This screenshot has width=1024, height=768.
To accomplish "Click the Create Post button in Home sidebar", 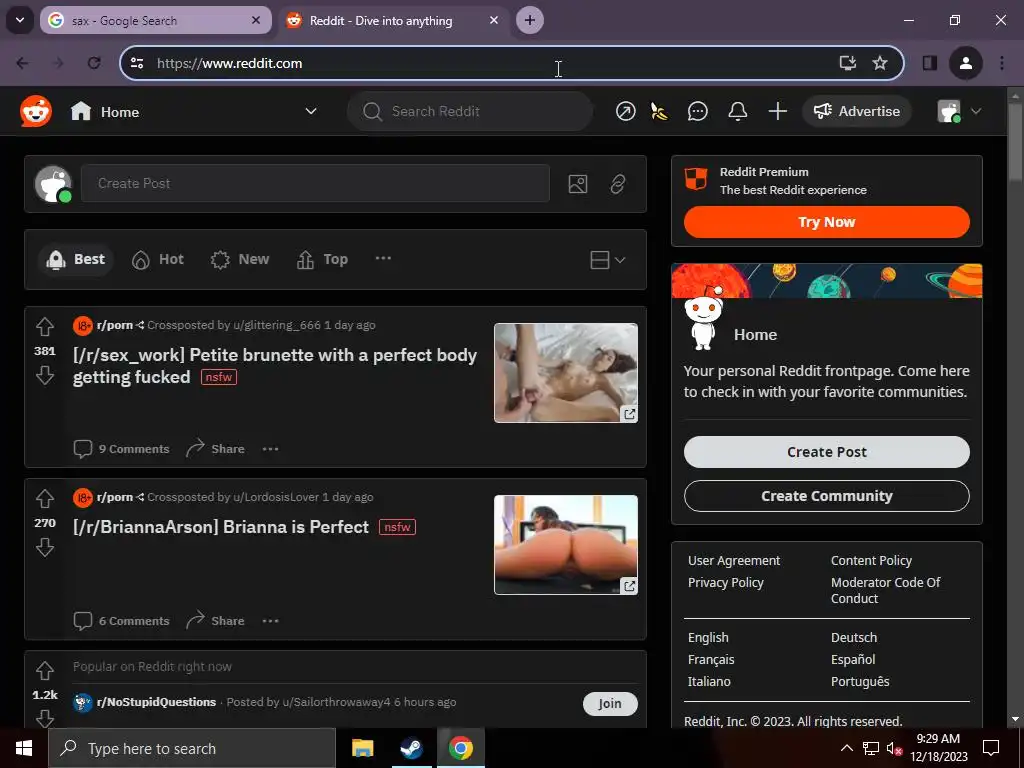I will point(826,452).
